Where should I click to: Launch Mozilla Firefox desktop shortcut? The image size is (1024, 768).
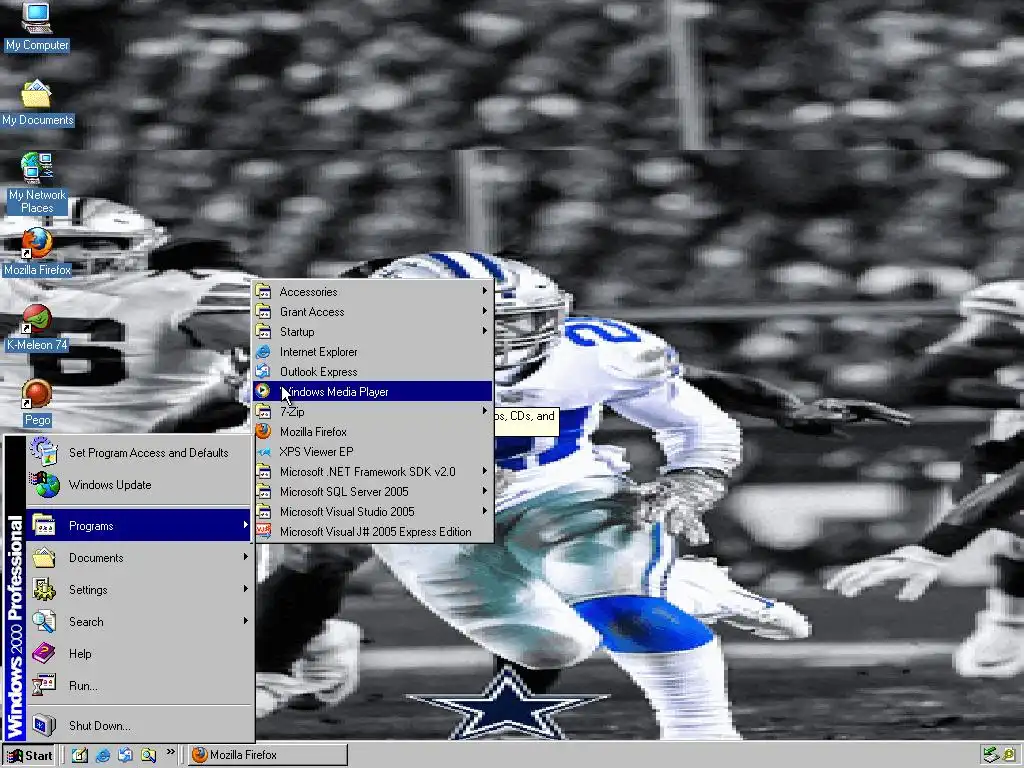pos(37,252)
